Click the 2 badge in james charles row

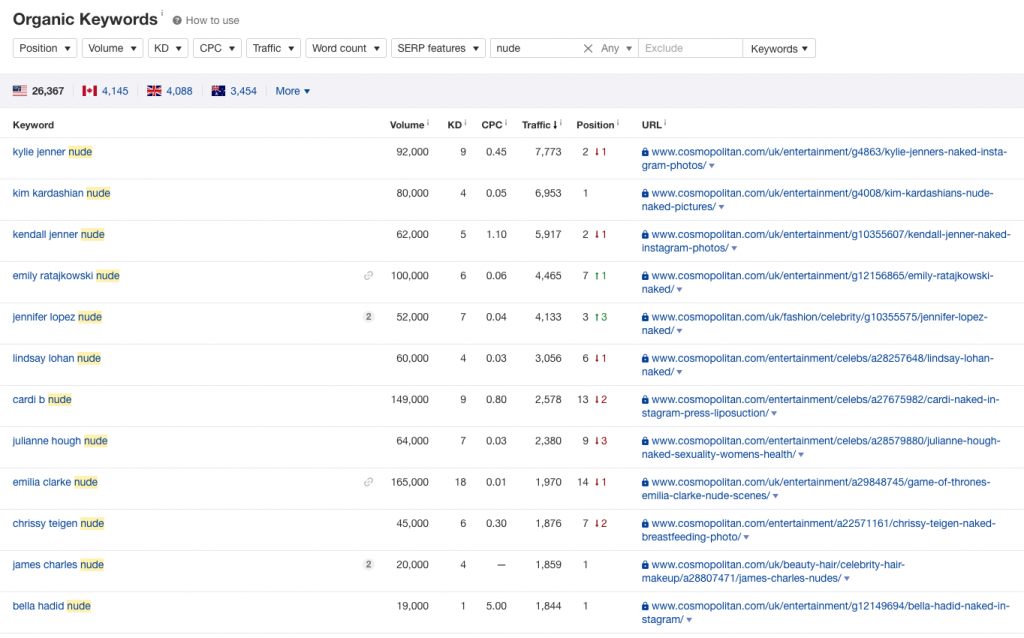tap(368, 564)
